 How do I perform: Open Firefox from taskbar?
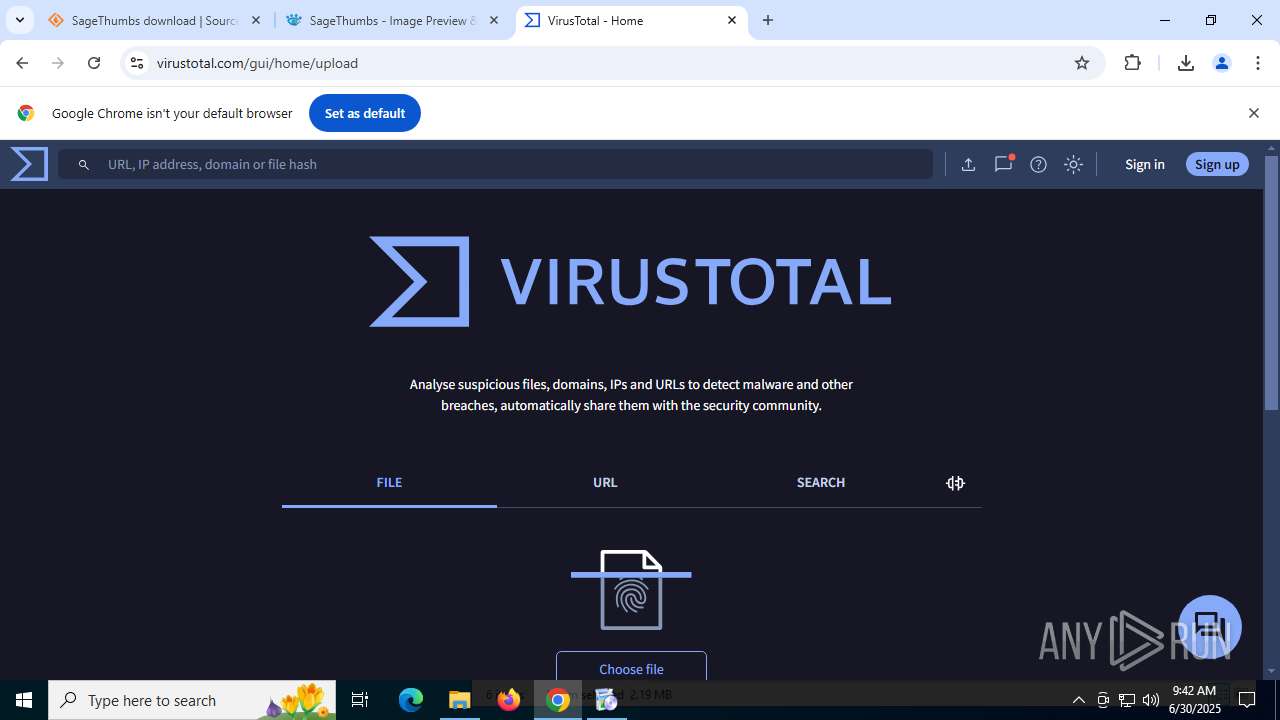point(509,700)
